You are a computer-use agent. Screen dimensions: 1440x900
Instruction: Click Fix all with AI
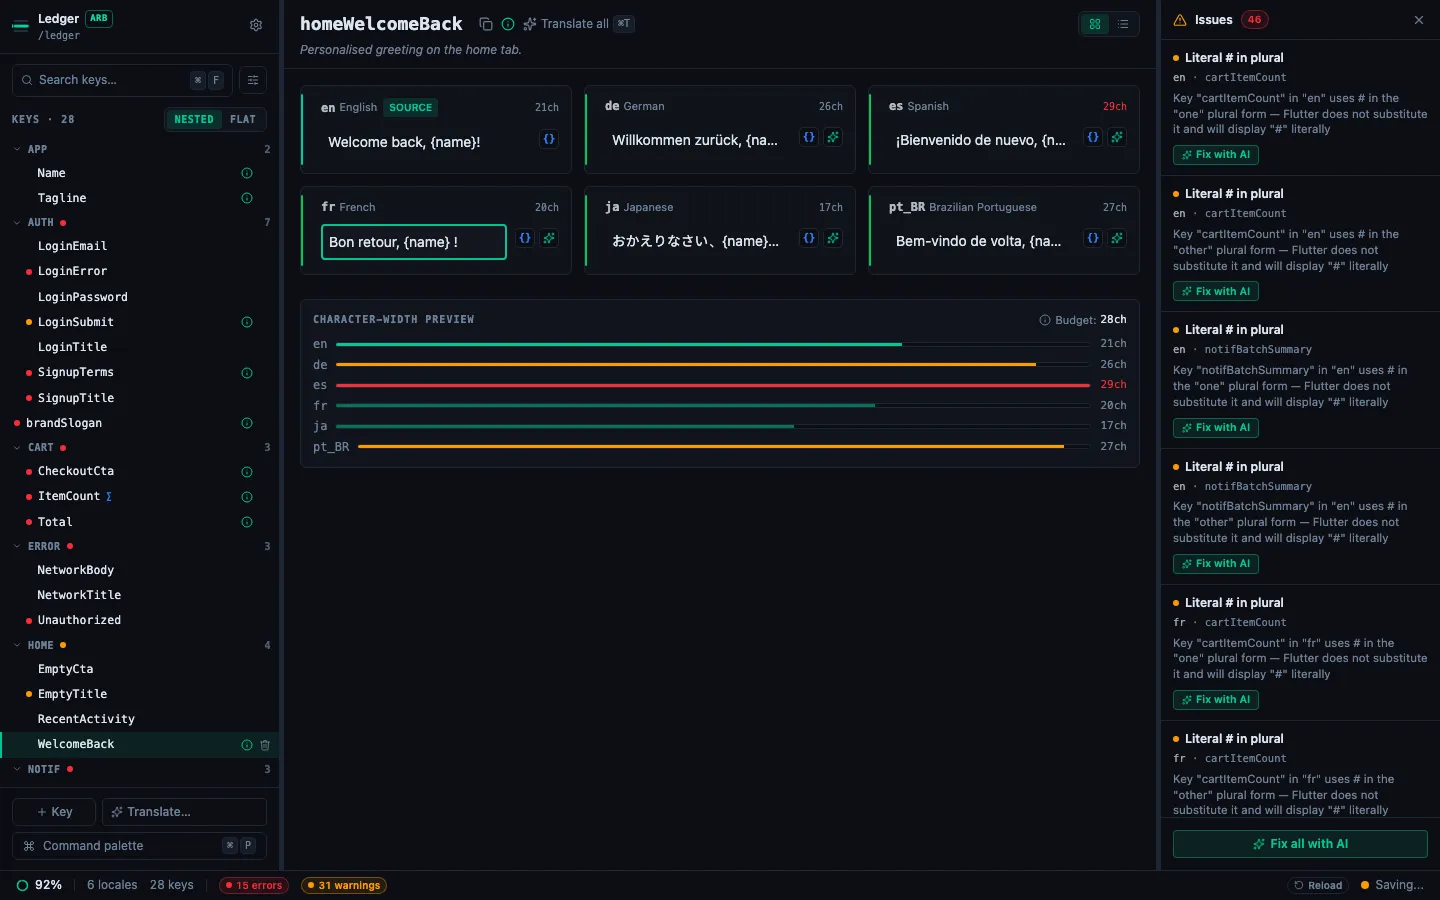coord(1300,844)
